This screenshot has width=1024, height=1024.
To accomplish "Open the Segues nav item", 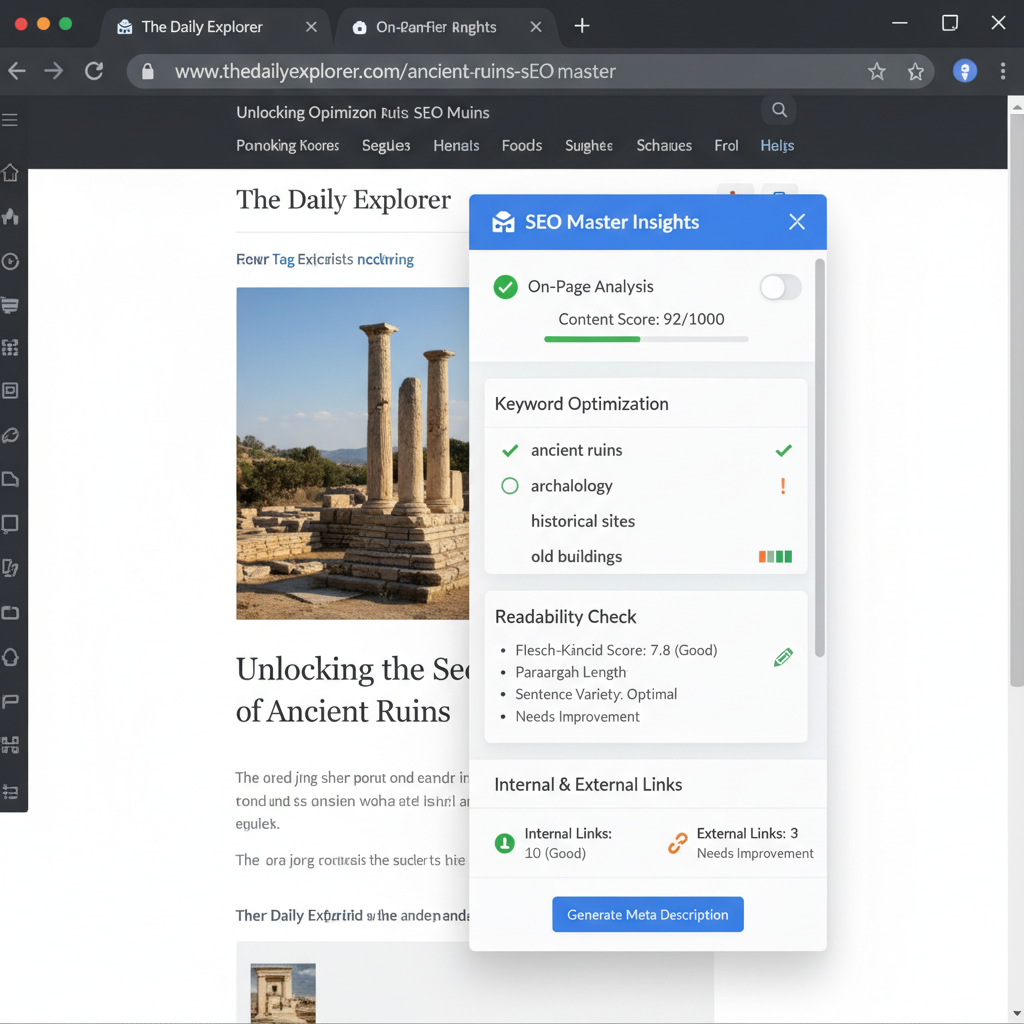I will 386,146.
